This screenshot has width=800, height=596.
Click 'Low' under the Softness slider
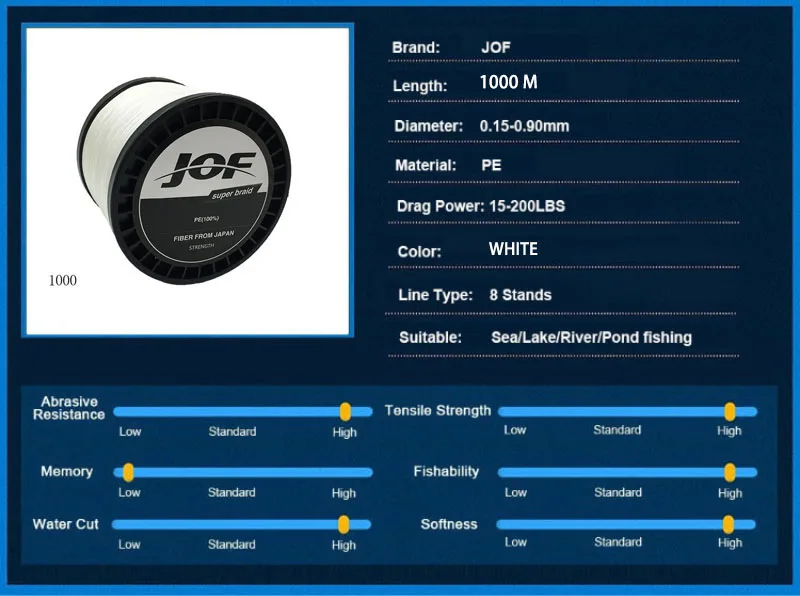click(516, 542)
